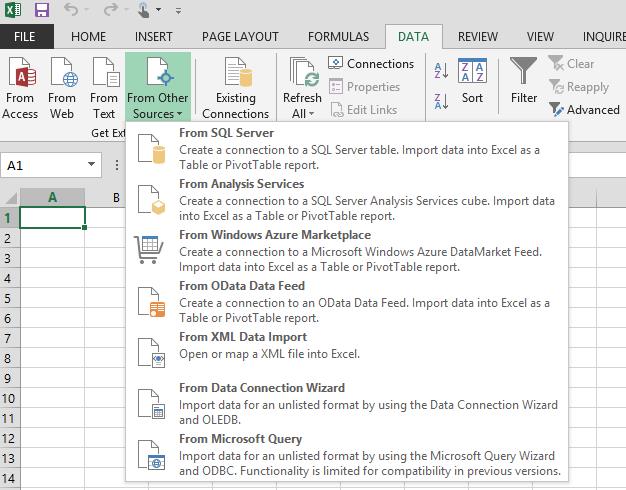Undo the last action
Viewport: 626px width, 490px height.
(x=71, y=10)
